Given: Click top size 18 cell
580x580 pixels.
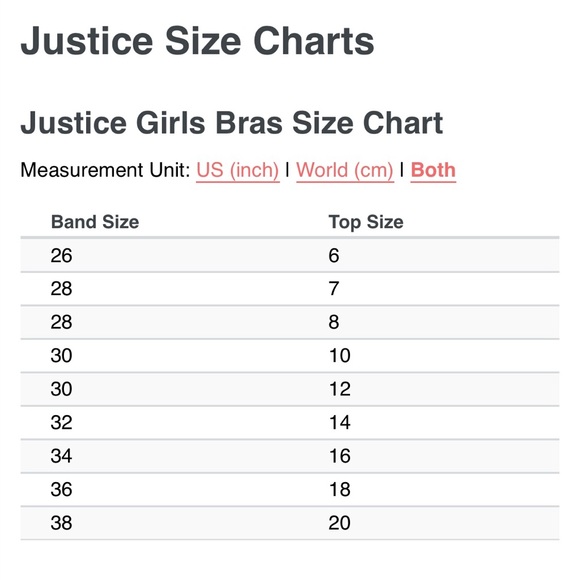Looking at the screenshot, I should tap(339, 489).
